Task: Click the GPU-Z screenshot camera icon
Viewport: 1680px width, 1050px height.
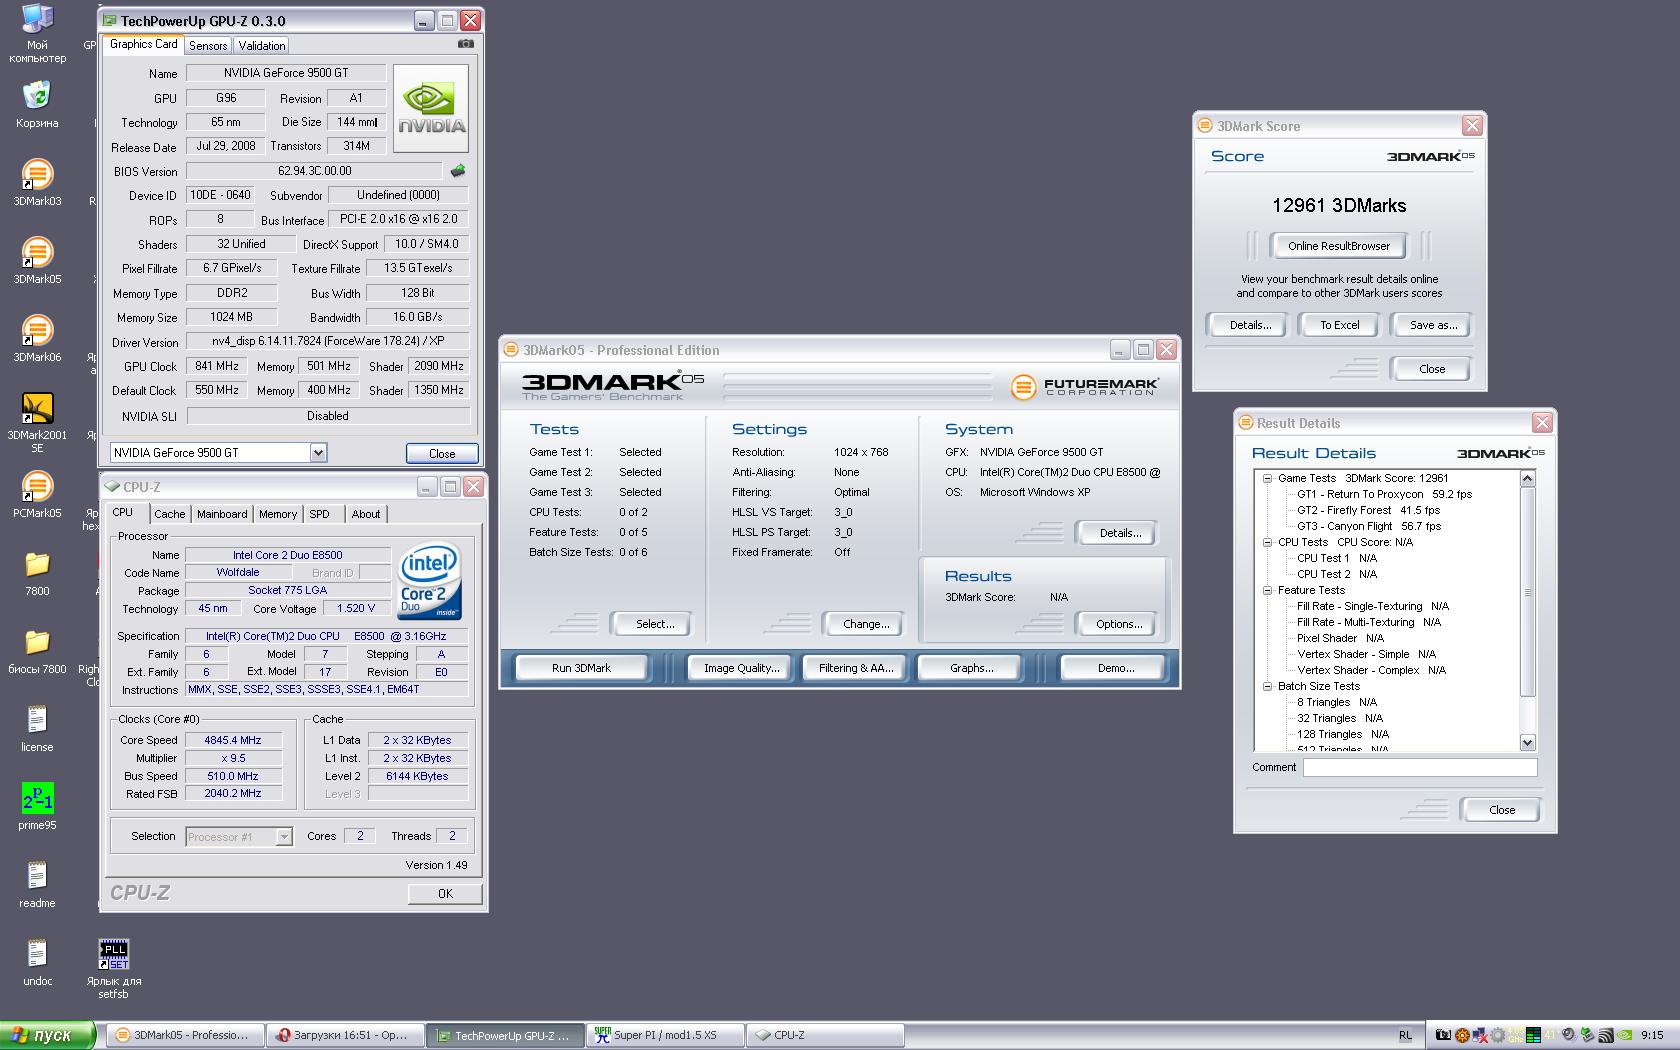Action: [466, 44]
